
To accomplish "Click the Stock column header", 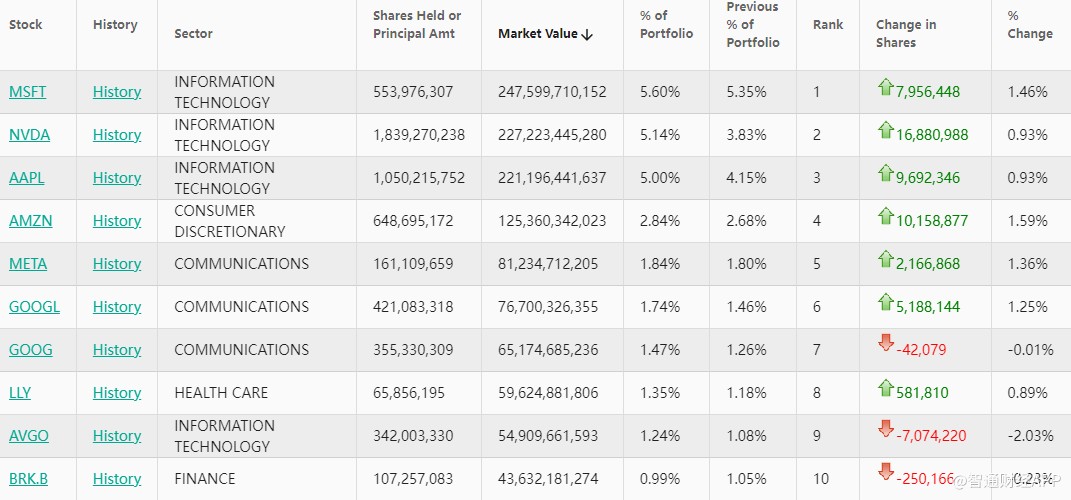I will coord(26,24).
